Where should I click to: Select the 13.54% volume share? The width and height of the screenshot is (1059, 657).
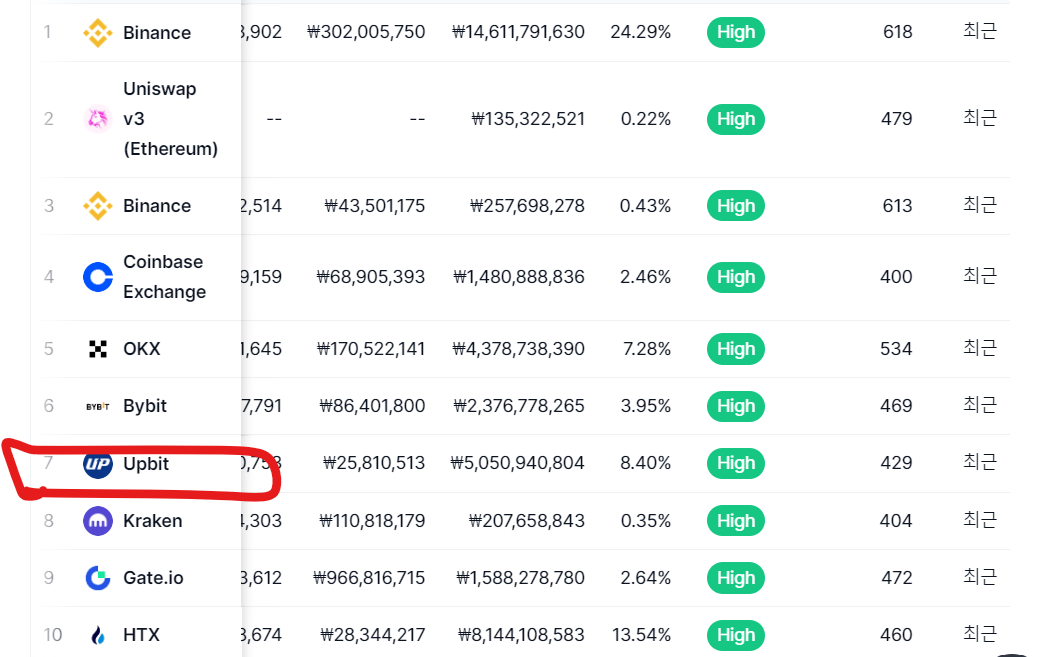[642, 635]
